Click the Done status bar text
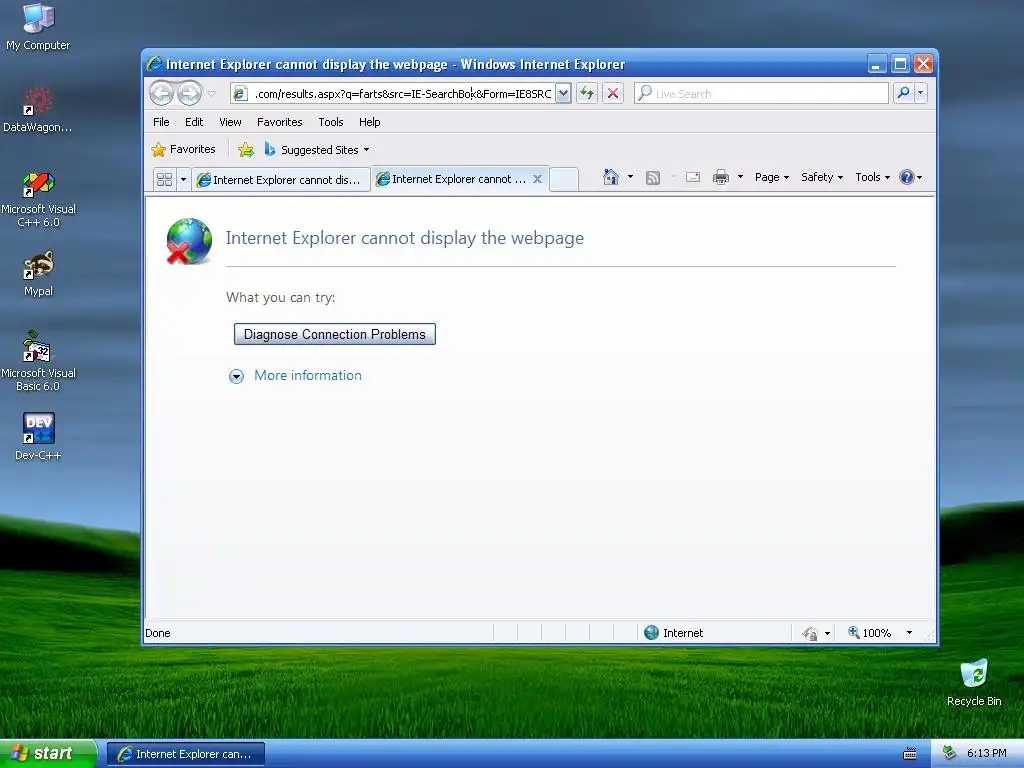Screen dimensions: 1024x768 [157, 633]
